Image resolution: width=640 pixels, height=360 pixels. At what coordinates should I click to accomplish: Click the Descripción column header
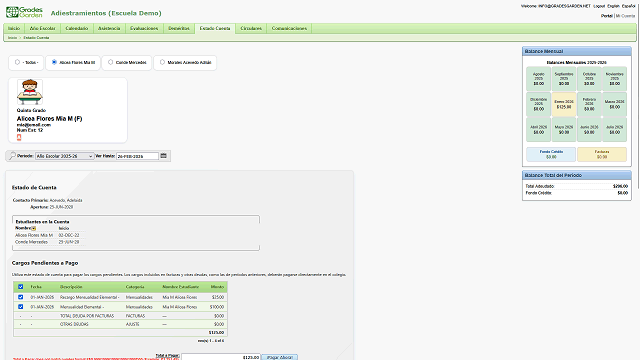[x=71, y=287]
